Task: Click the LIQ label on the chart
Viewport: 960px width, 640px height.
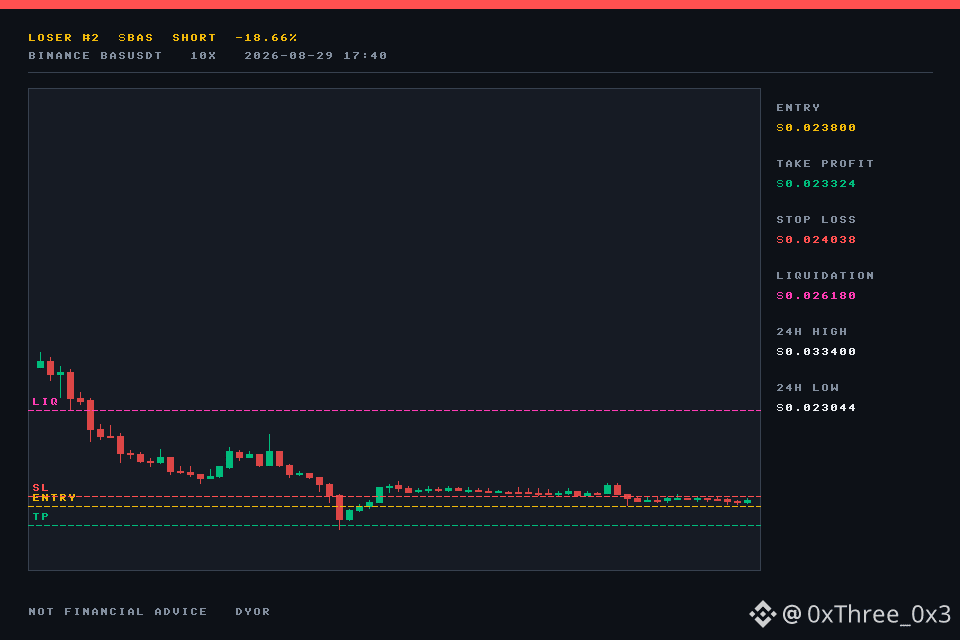Action: 45,402
